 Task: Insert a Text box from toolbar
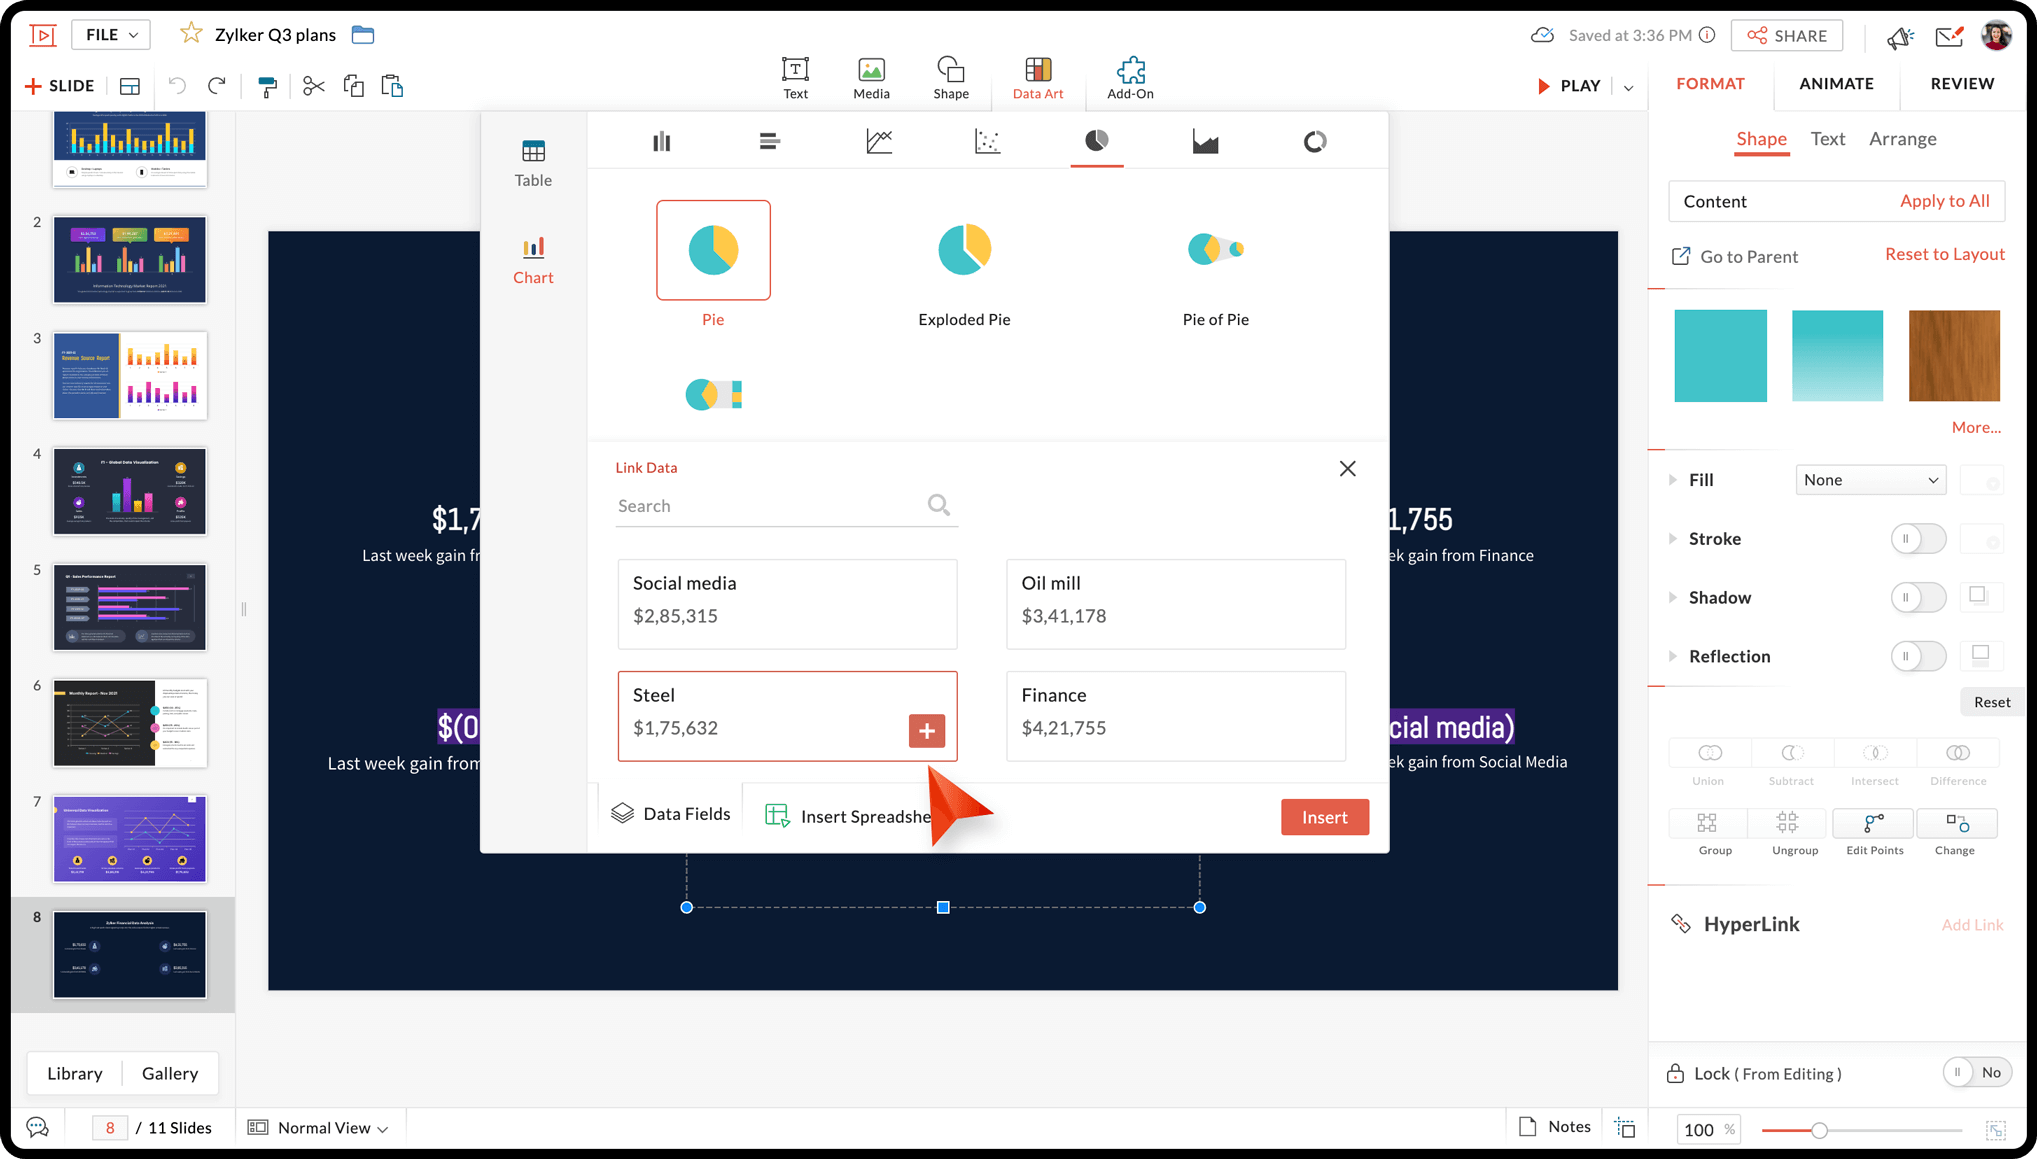click(x=795, y=77)
